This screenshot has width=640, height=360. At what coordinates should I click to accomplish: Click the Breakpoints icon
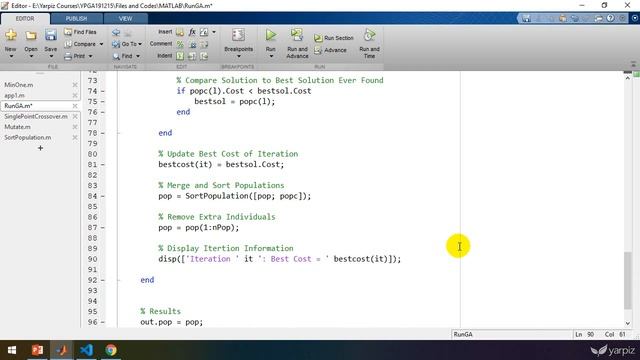coord(238,35)
